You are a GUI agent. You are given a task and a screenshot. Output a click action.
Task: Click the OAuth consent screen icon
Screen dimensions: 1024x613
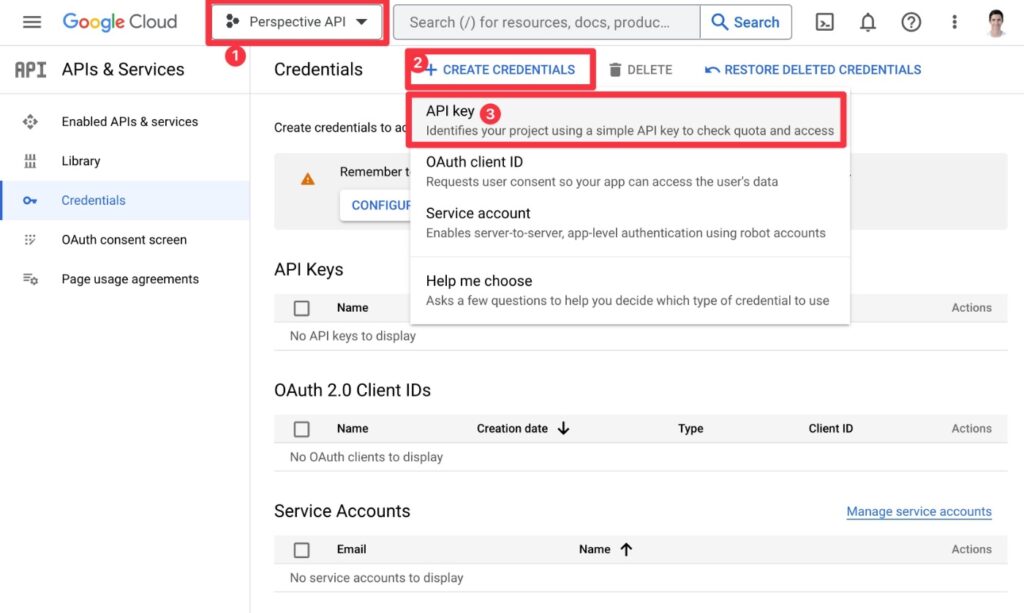(x=30, y=240)
